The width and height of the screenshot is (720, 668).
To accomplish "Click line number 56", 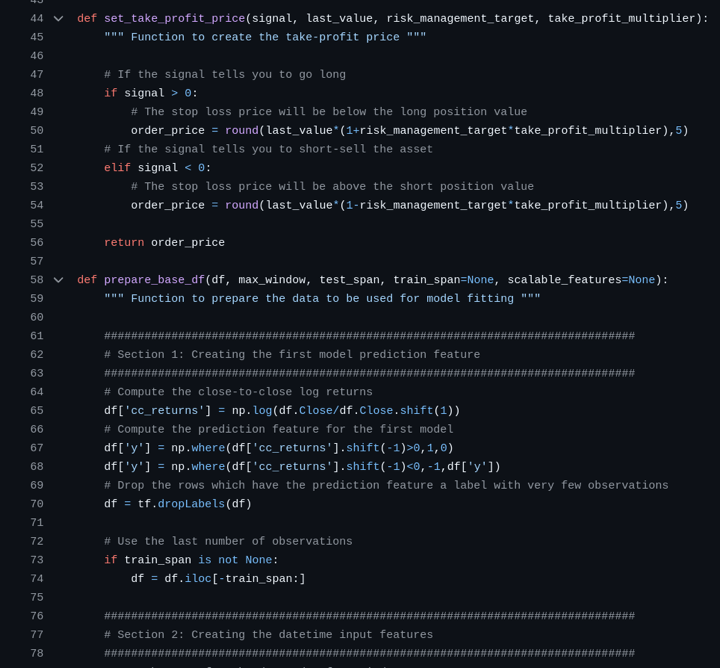I will pyautogui.click(x=36, y=243).
